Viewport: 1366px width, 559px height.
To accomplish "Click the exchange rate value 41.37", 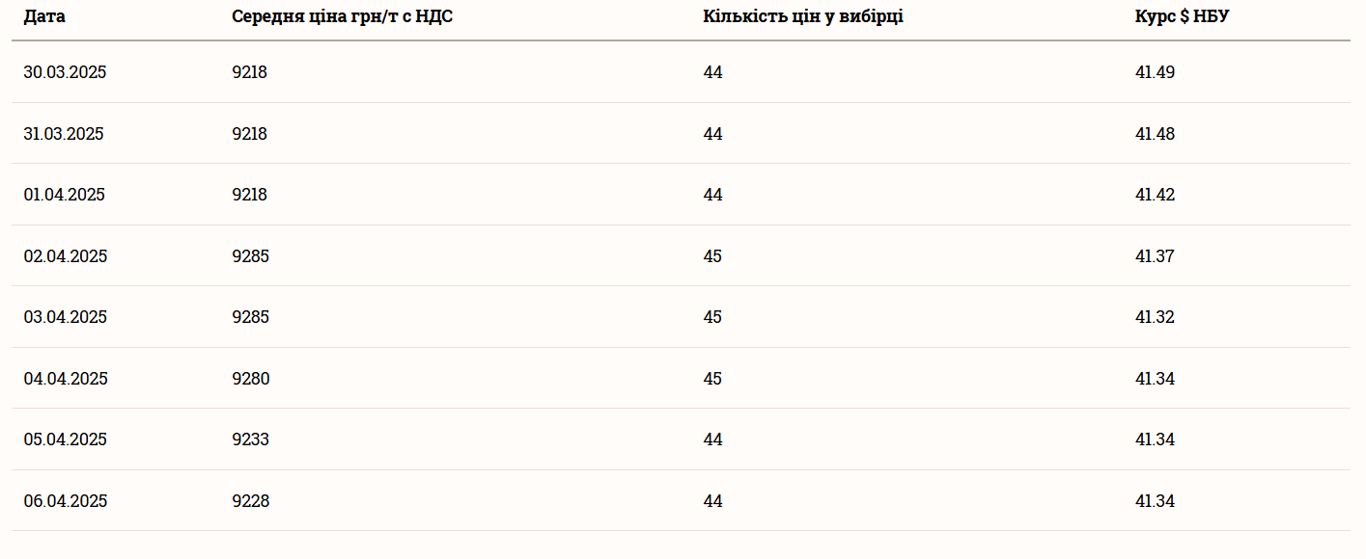I will tap(1155, 257).
